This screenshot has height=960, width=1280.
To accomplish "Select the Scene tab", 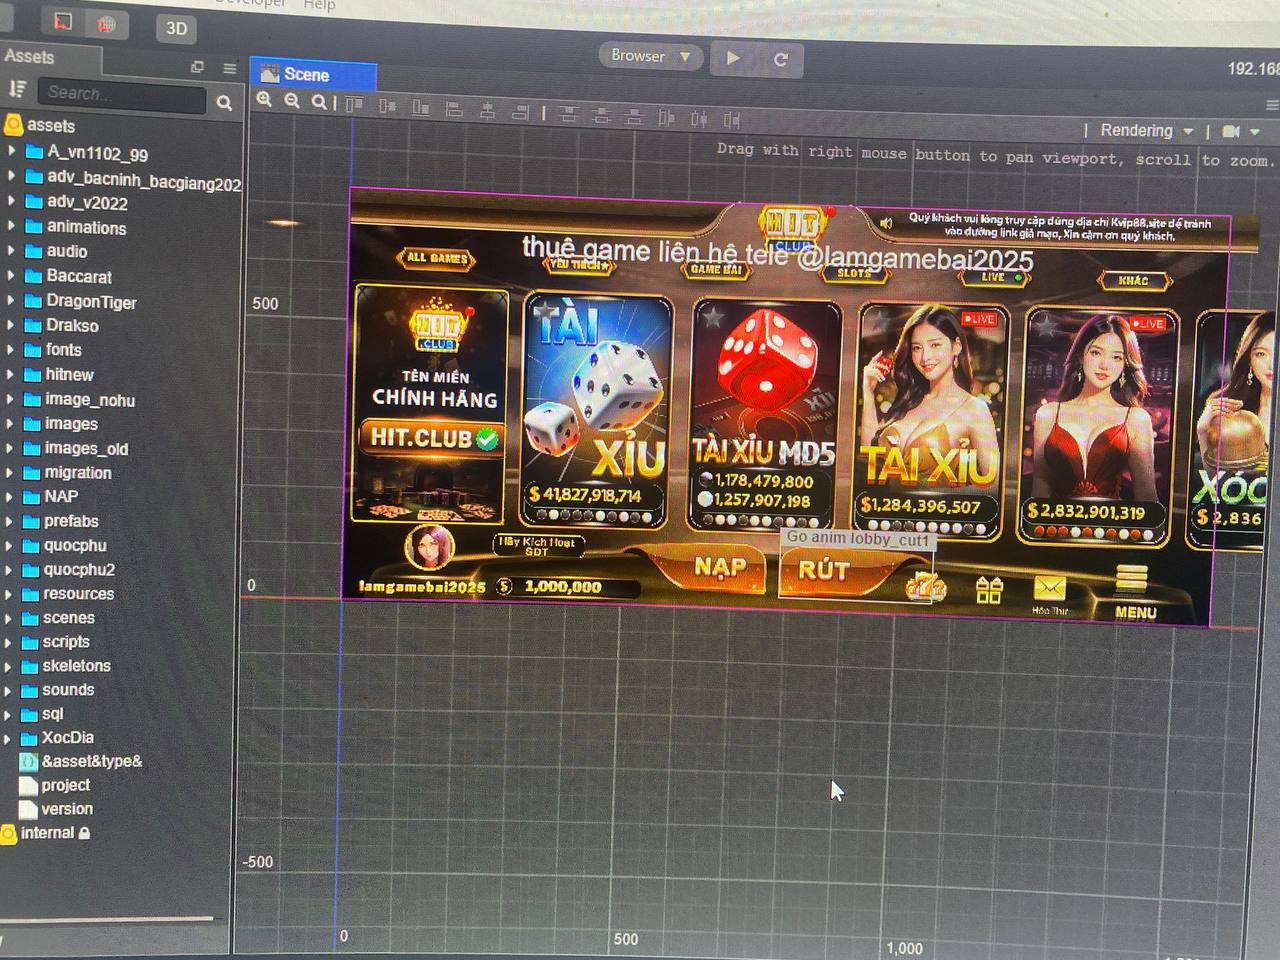I will point(313,75).
